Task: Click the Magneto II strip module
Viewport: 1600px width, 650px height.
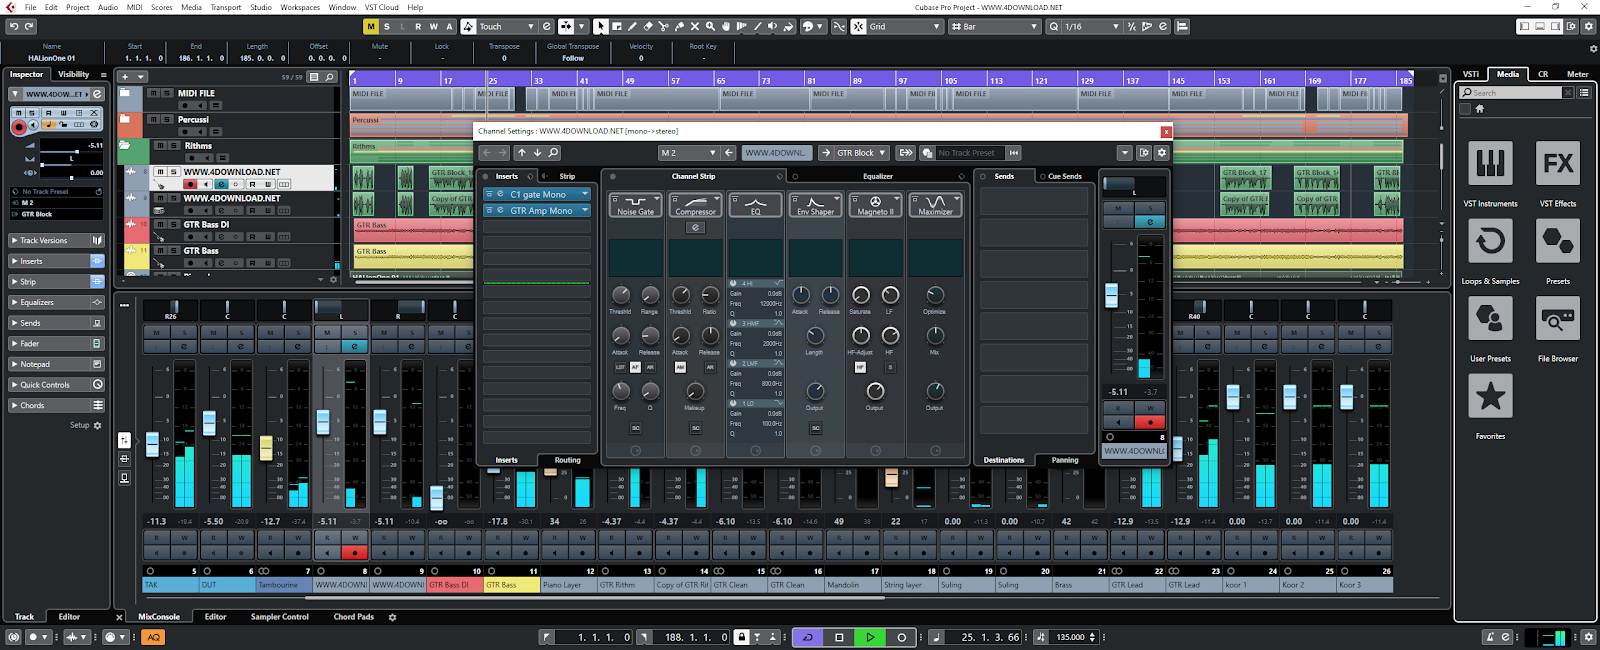Action: tap(875, 205)
